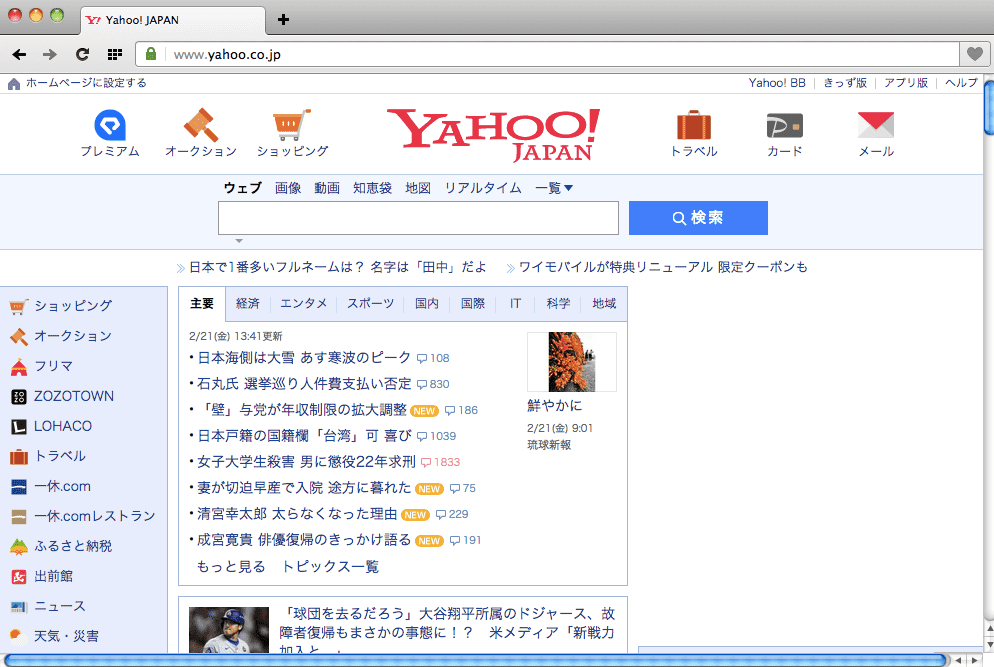Image resolution: width=994 pixels, height=667 pixels.
Task: Open Travel (トラベル) suitcase icon at top
Action: point(694,125)
